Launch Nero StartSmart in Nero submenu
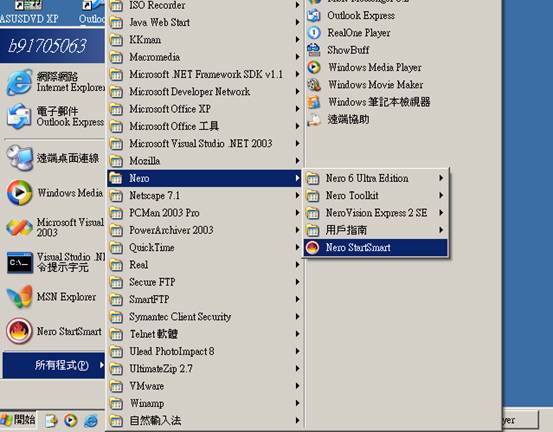 376,248
